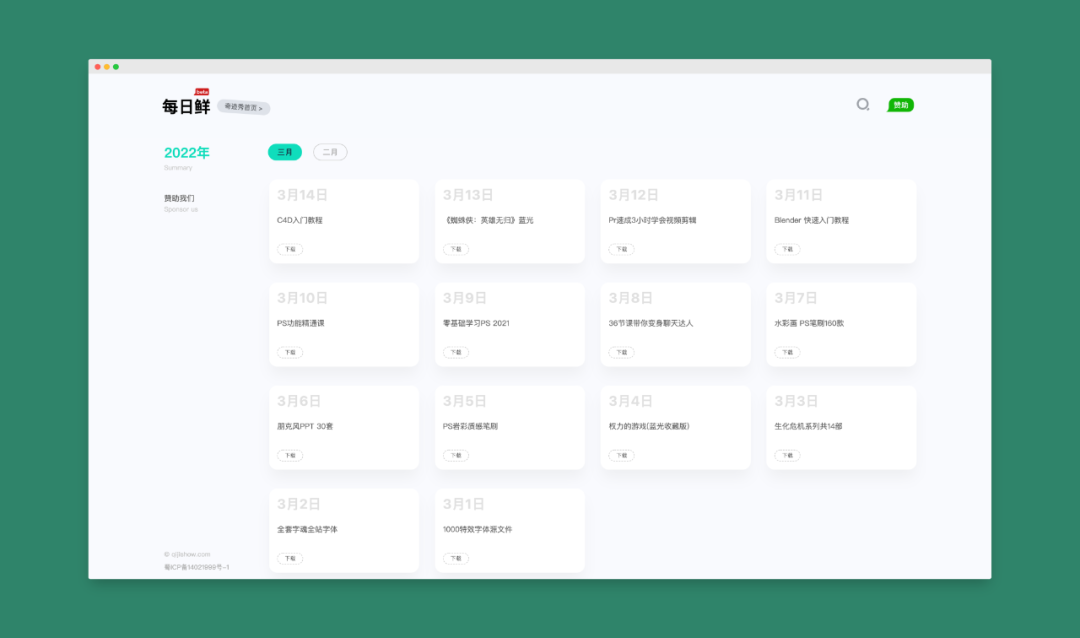Screen dimensions: 1080x638
Task: Open the C4D入门教程 title
Action: point(300,220)
